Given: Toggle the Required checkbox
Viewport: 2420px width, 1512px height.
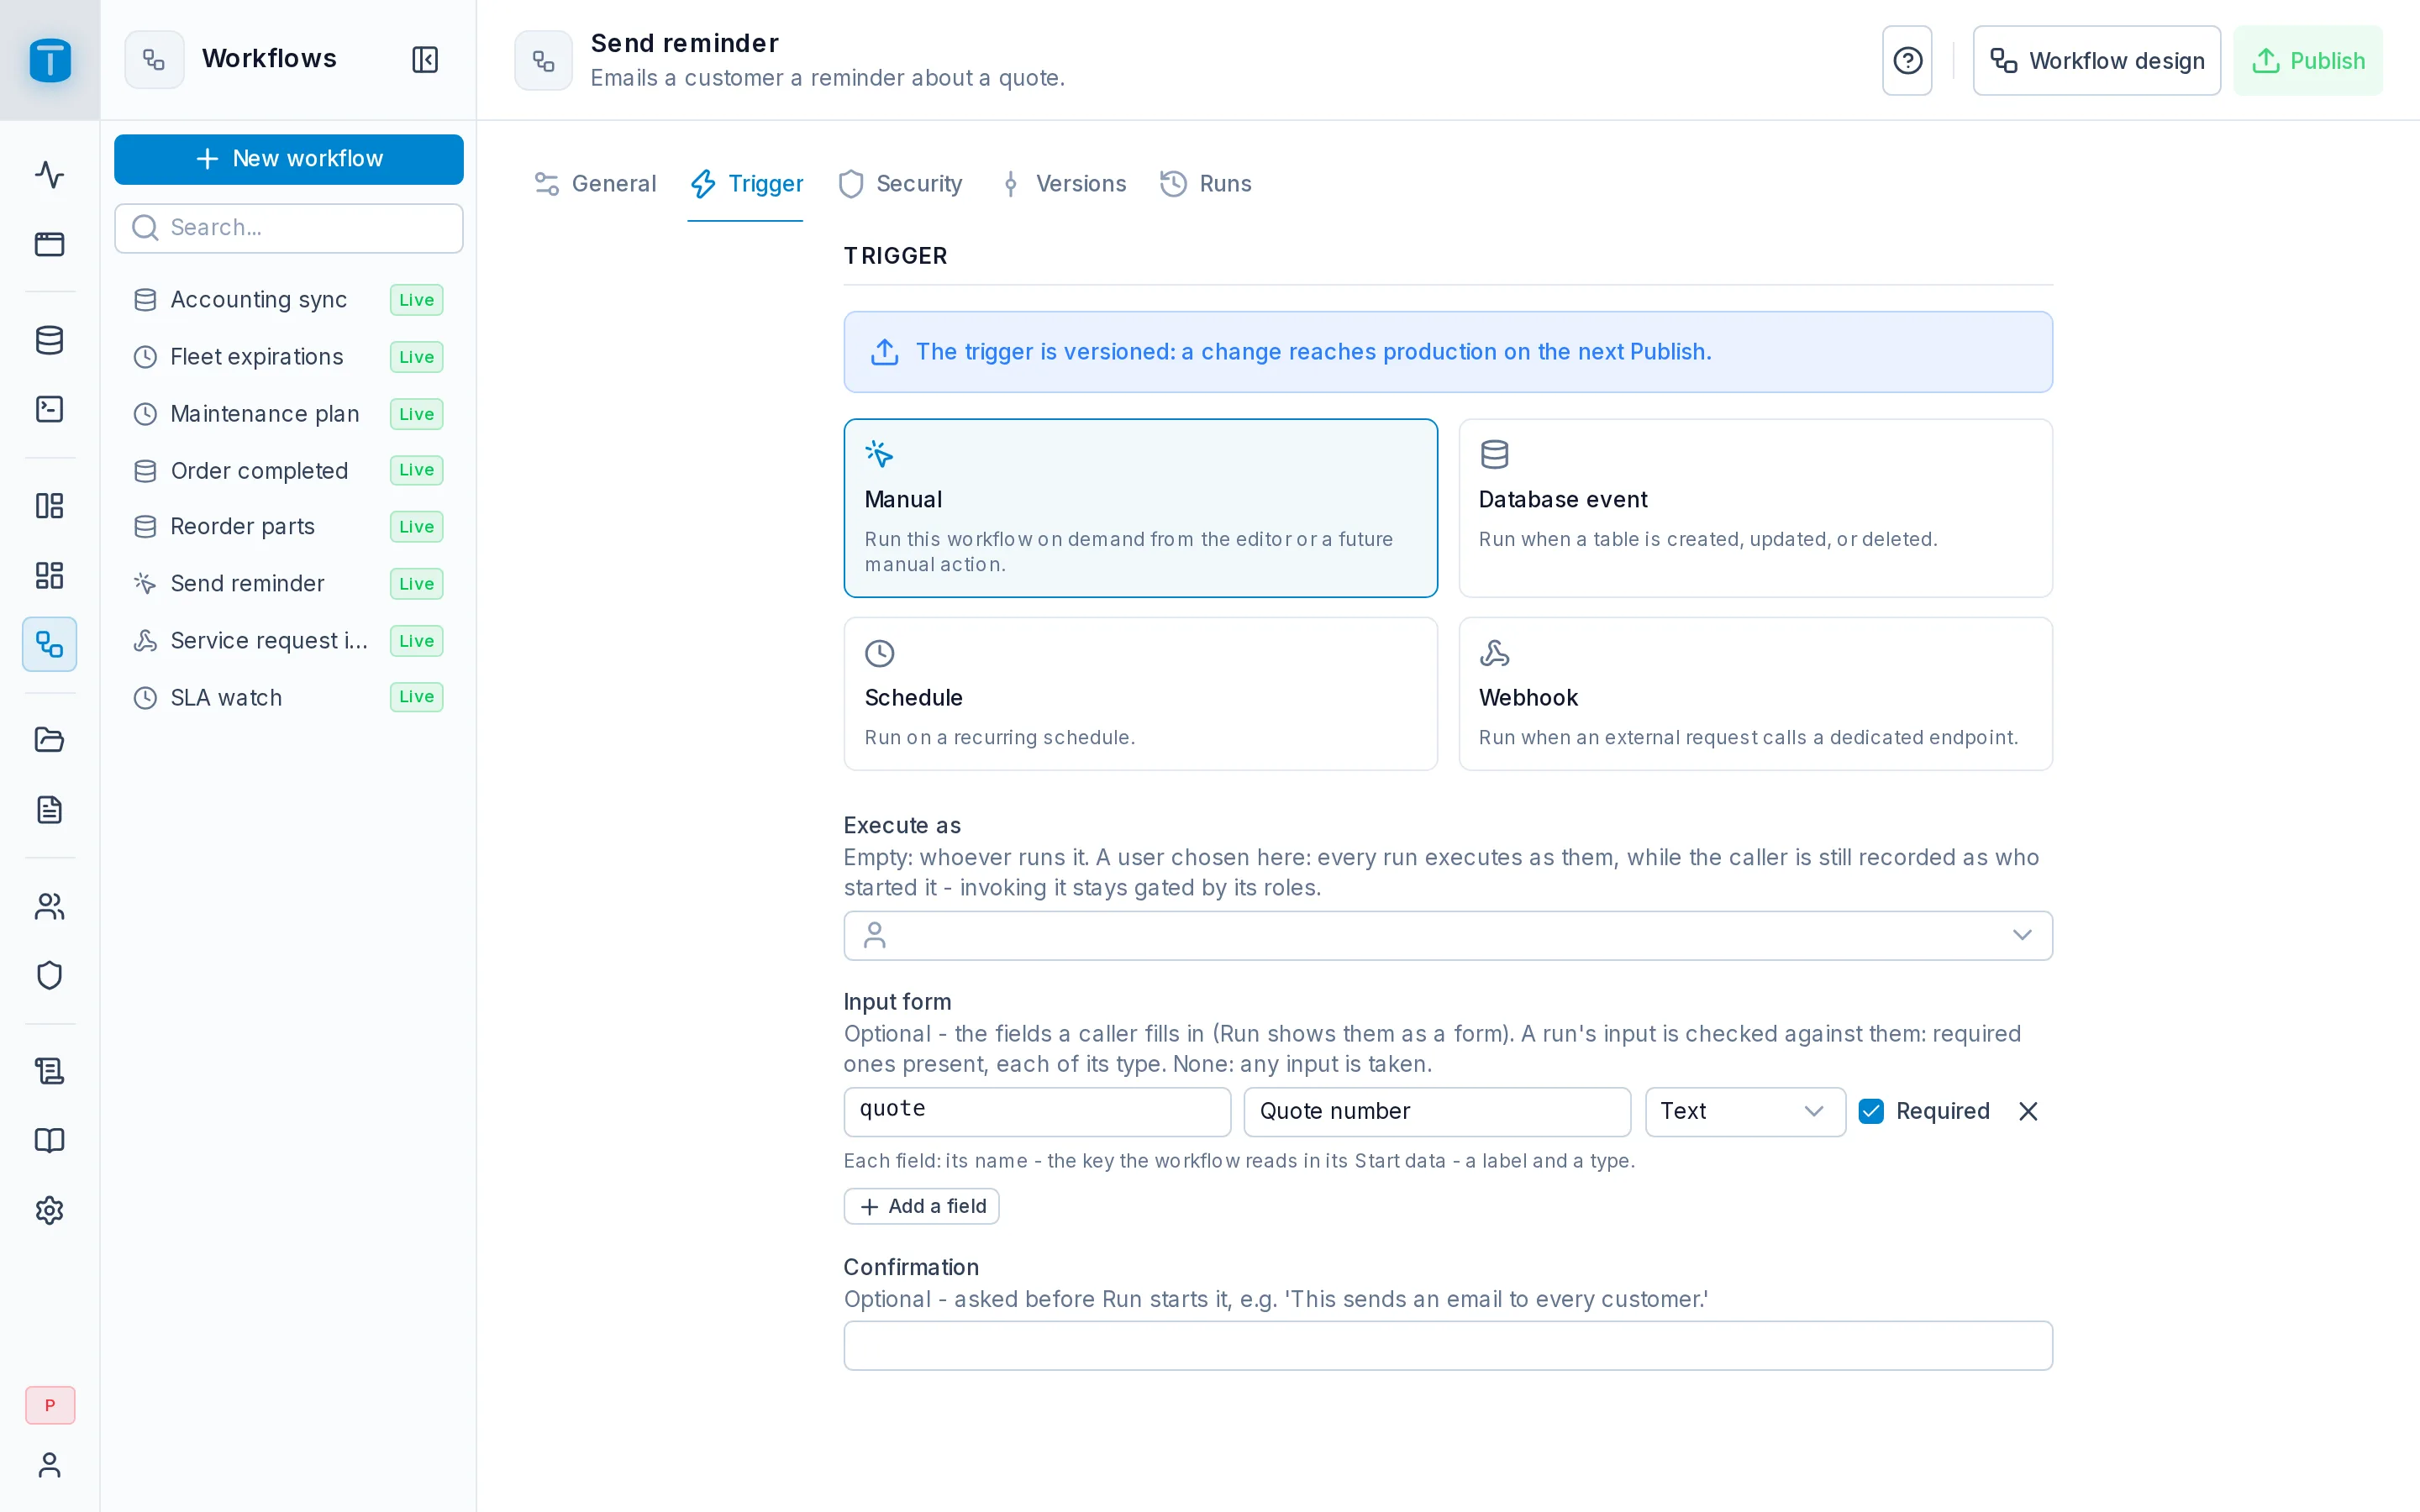Looking at the screenshot, I should coord(1871,1111).
